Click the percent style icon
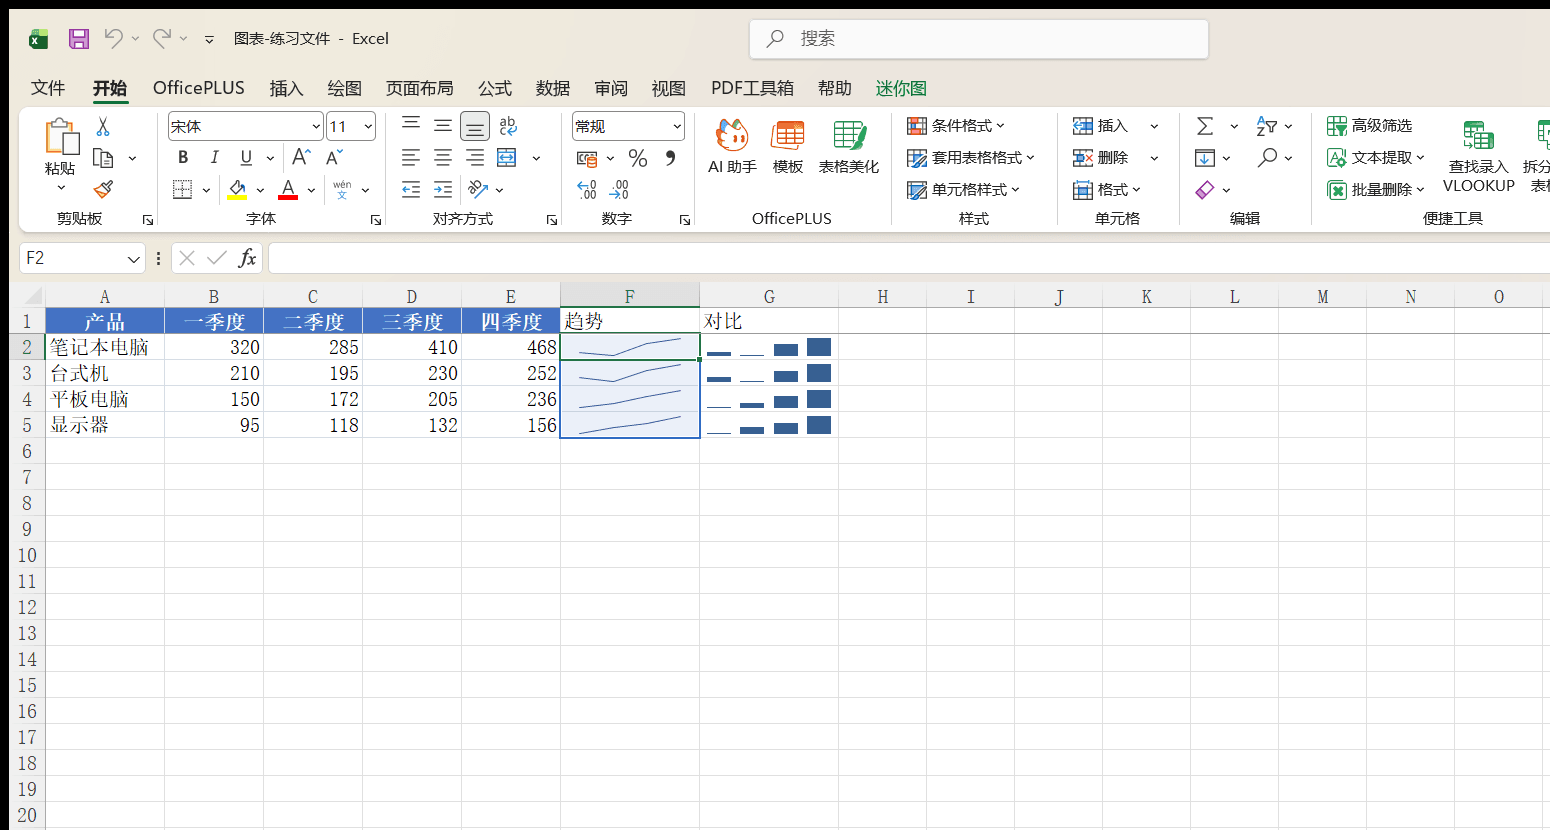 click(x=638, y=158)
